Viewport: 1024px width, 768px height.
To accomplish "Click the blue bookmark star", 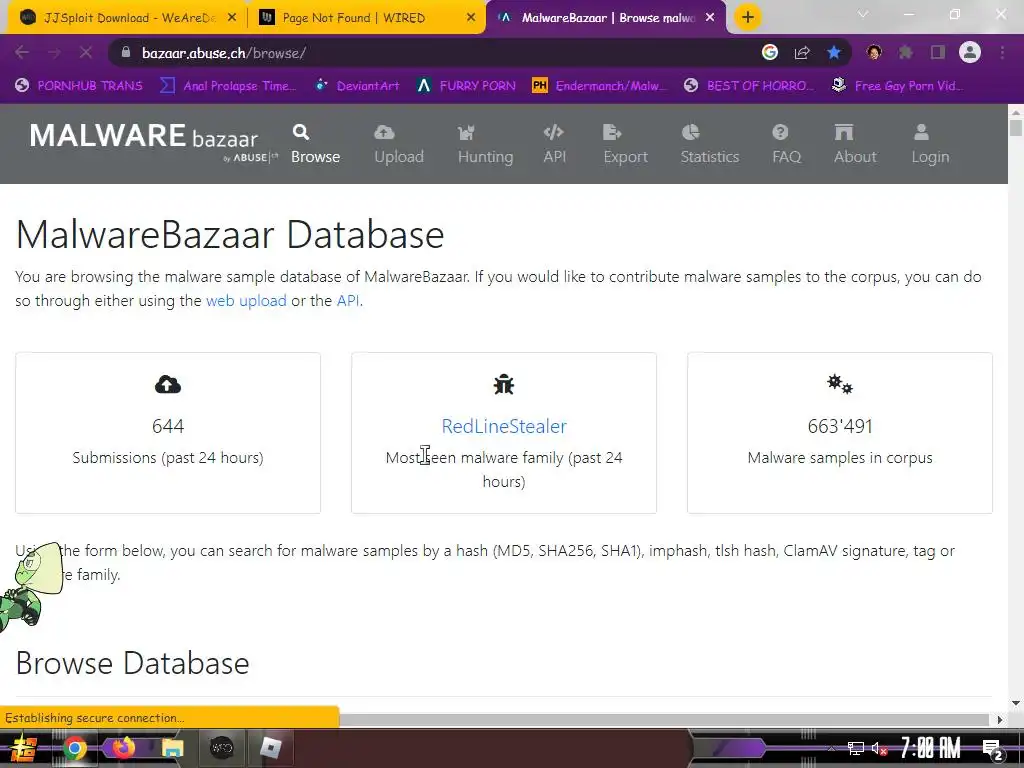I will click(834, 52).
